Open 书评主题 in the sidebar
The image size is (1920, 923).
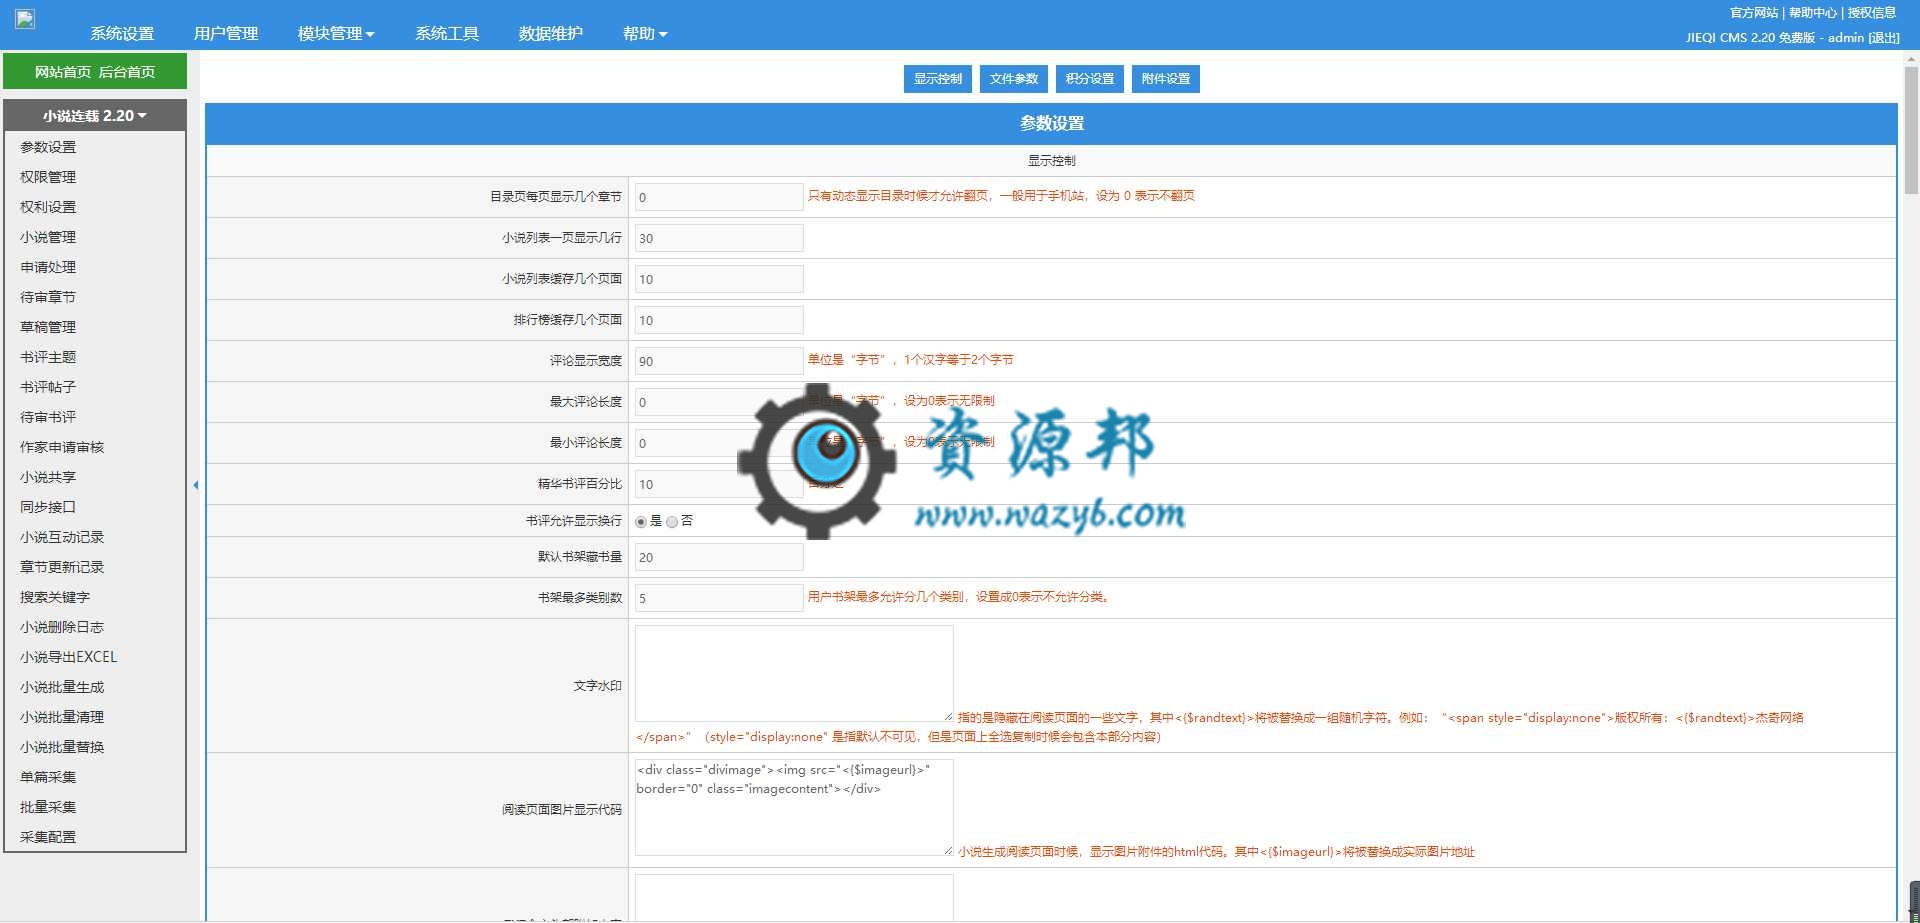[48, 357]
